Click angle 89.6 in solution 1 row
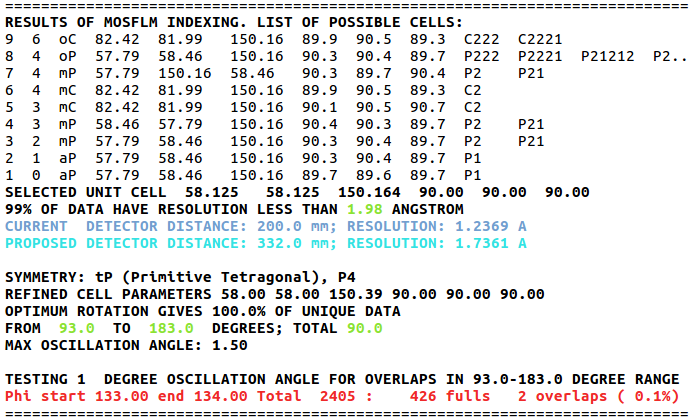Image resolution: width=695 pixels, height=418 pixels. click(373, 175)
